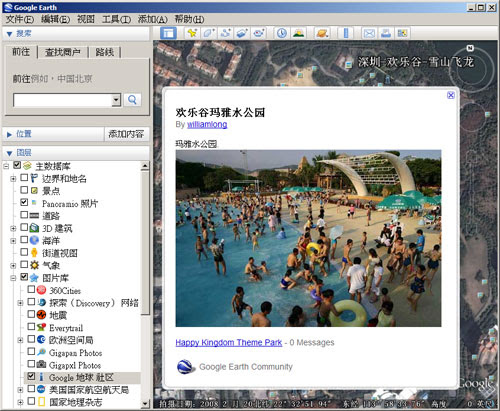Screen dimensions: 500x411
Task: Click the weather sun icon
Action: [34, 265]
